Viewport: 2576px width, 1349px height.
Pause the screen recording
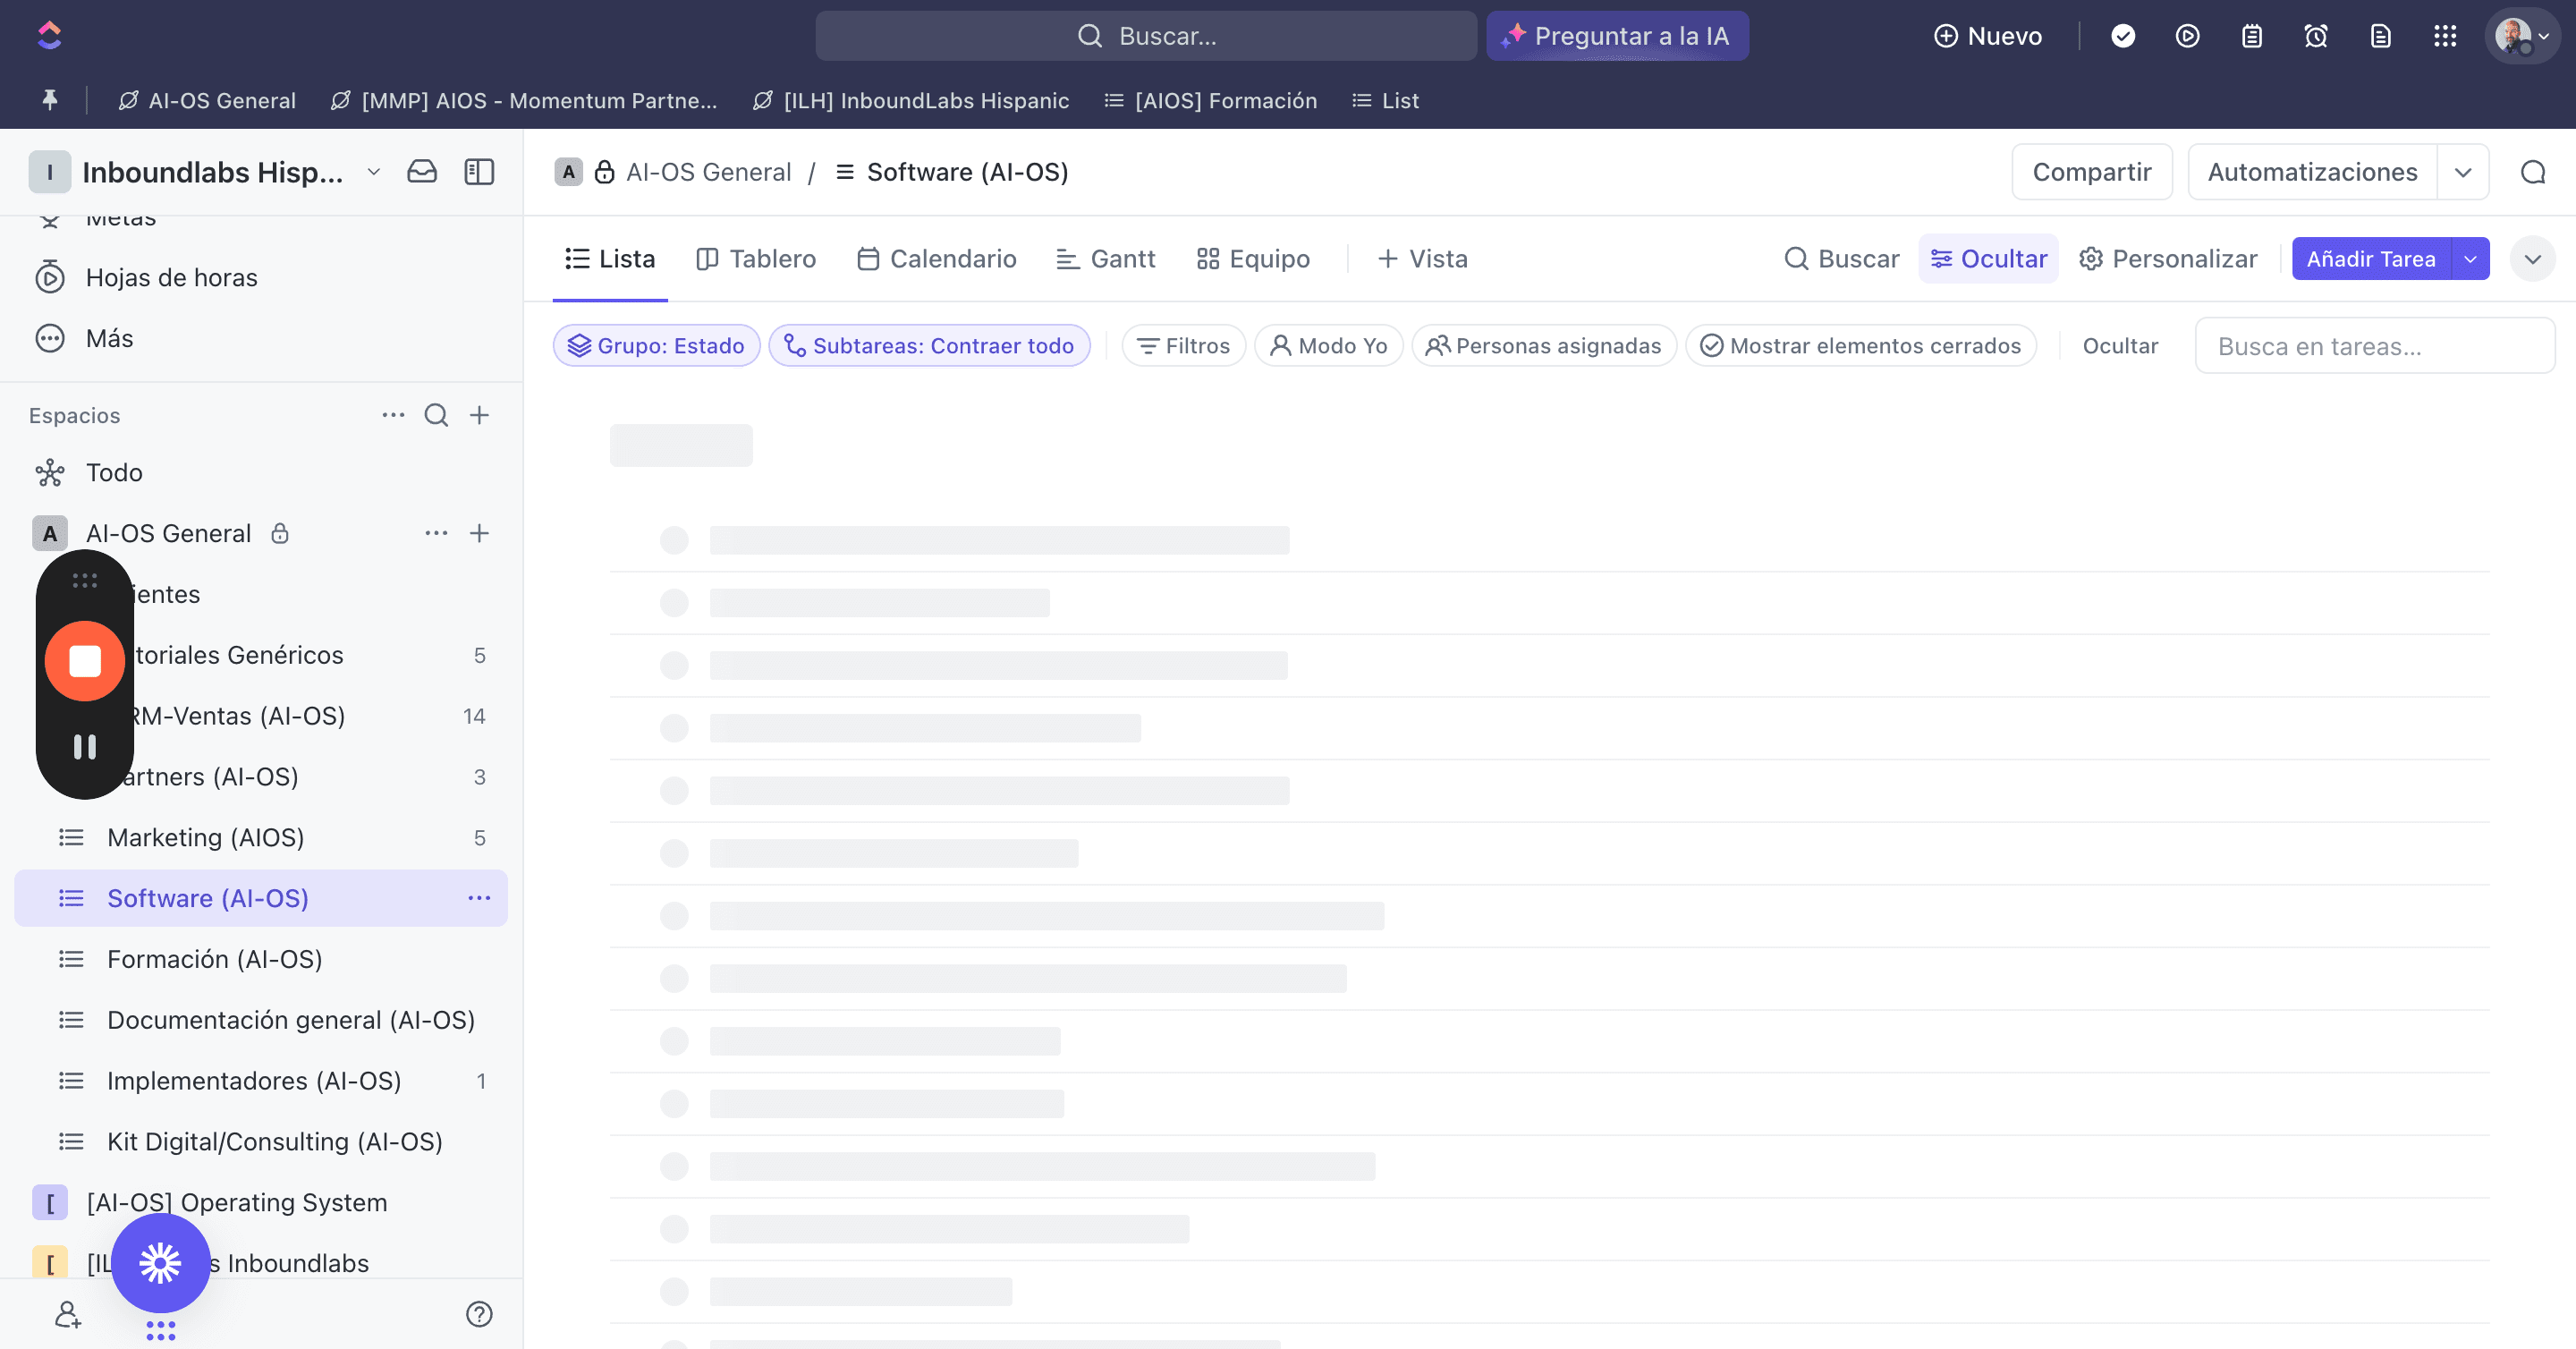pos(85,747)
